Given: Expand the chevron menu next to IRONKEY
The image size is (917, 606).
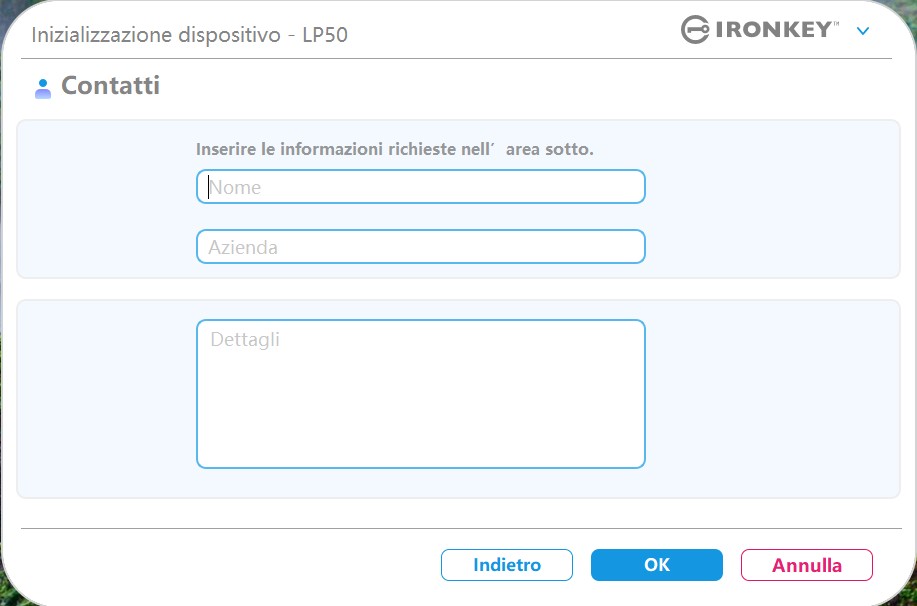Looking at the screenshot, I should [x=863, y=31].
